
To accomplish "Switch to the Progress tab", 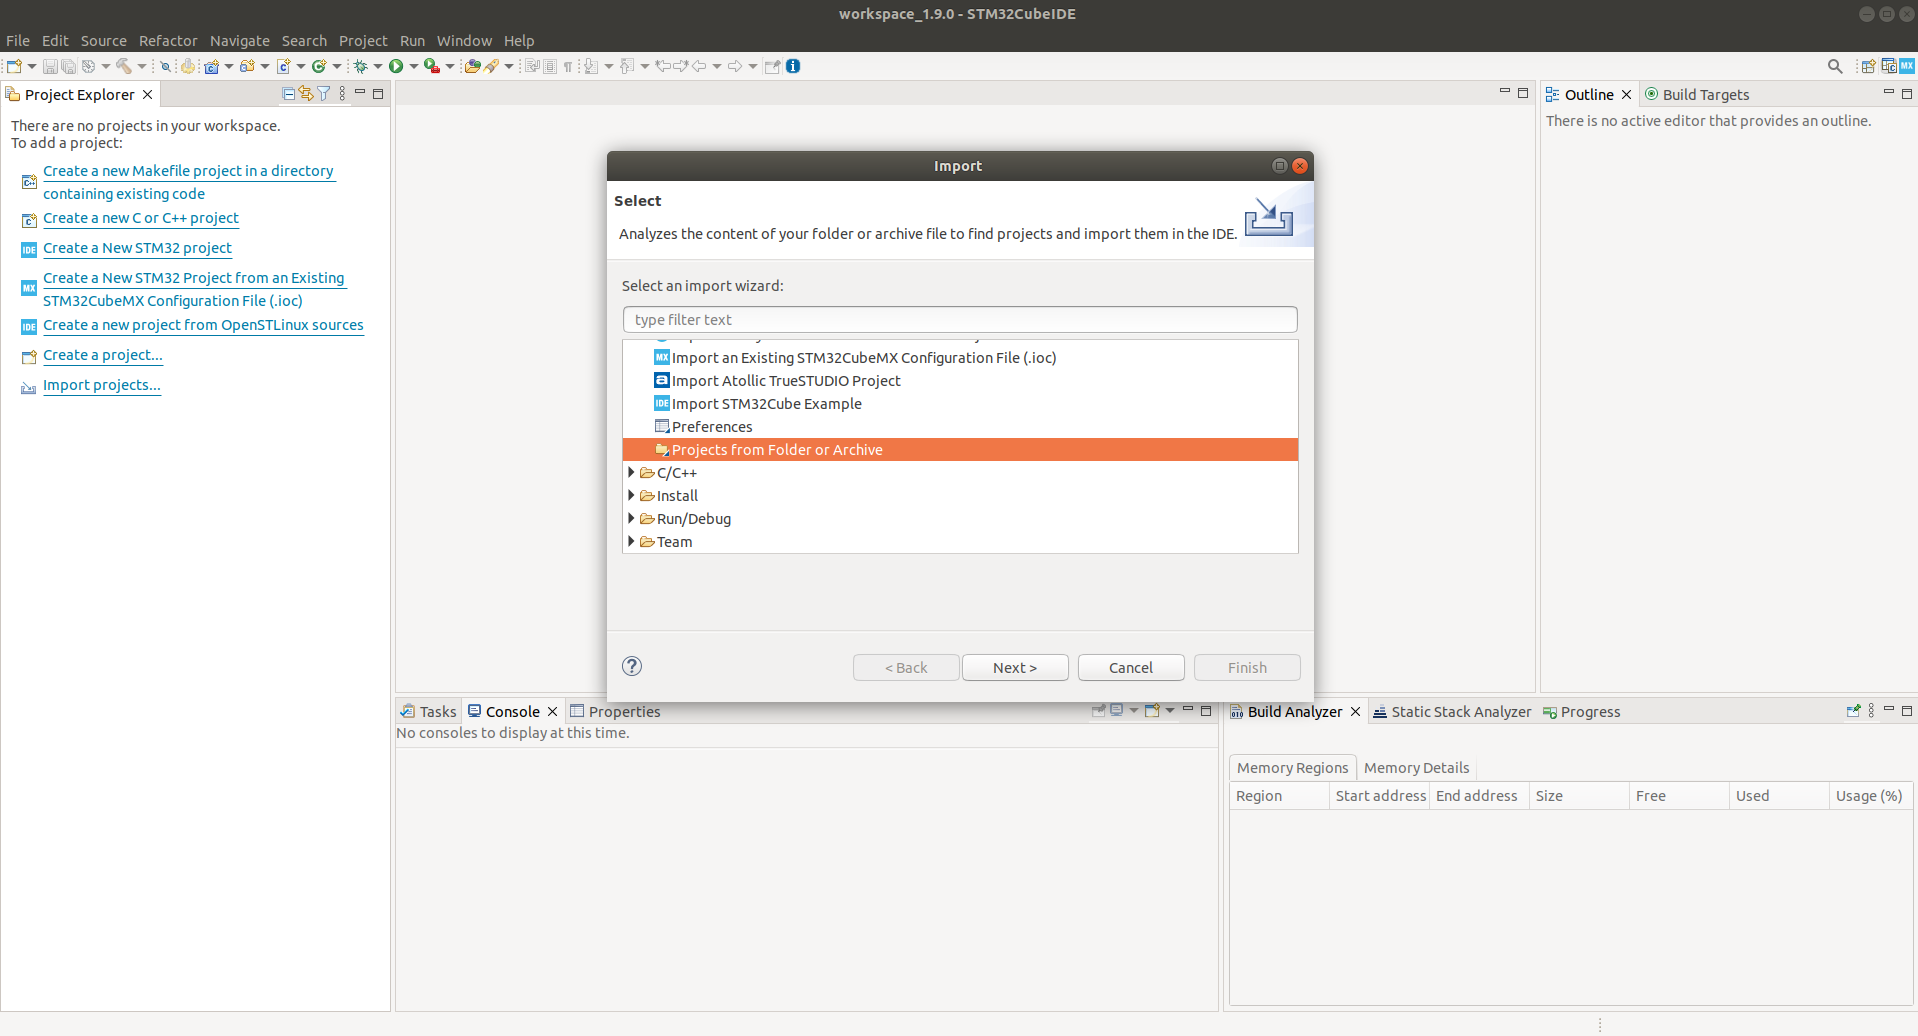I will click(1581, 712).
